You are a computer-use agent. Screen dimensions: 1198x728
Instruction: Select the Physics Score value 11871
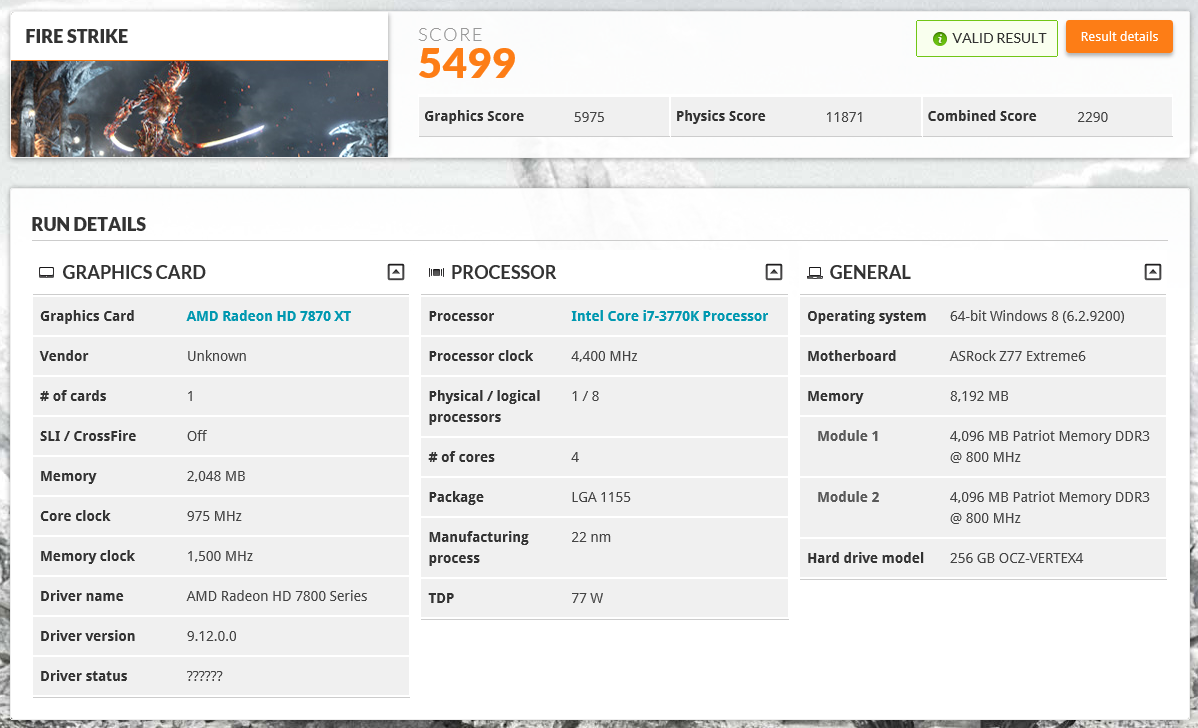844,117
